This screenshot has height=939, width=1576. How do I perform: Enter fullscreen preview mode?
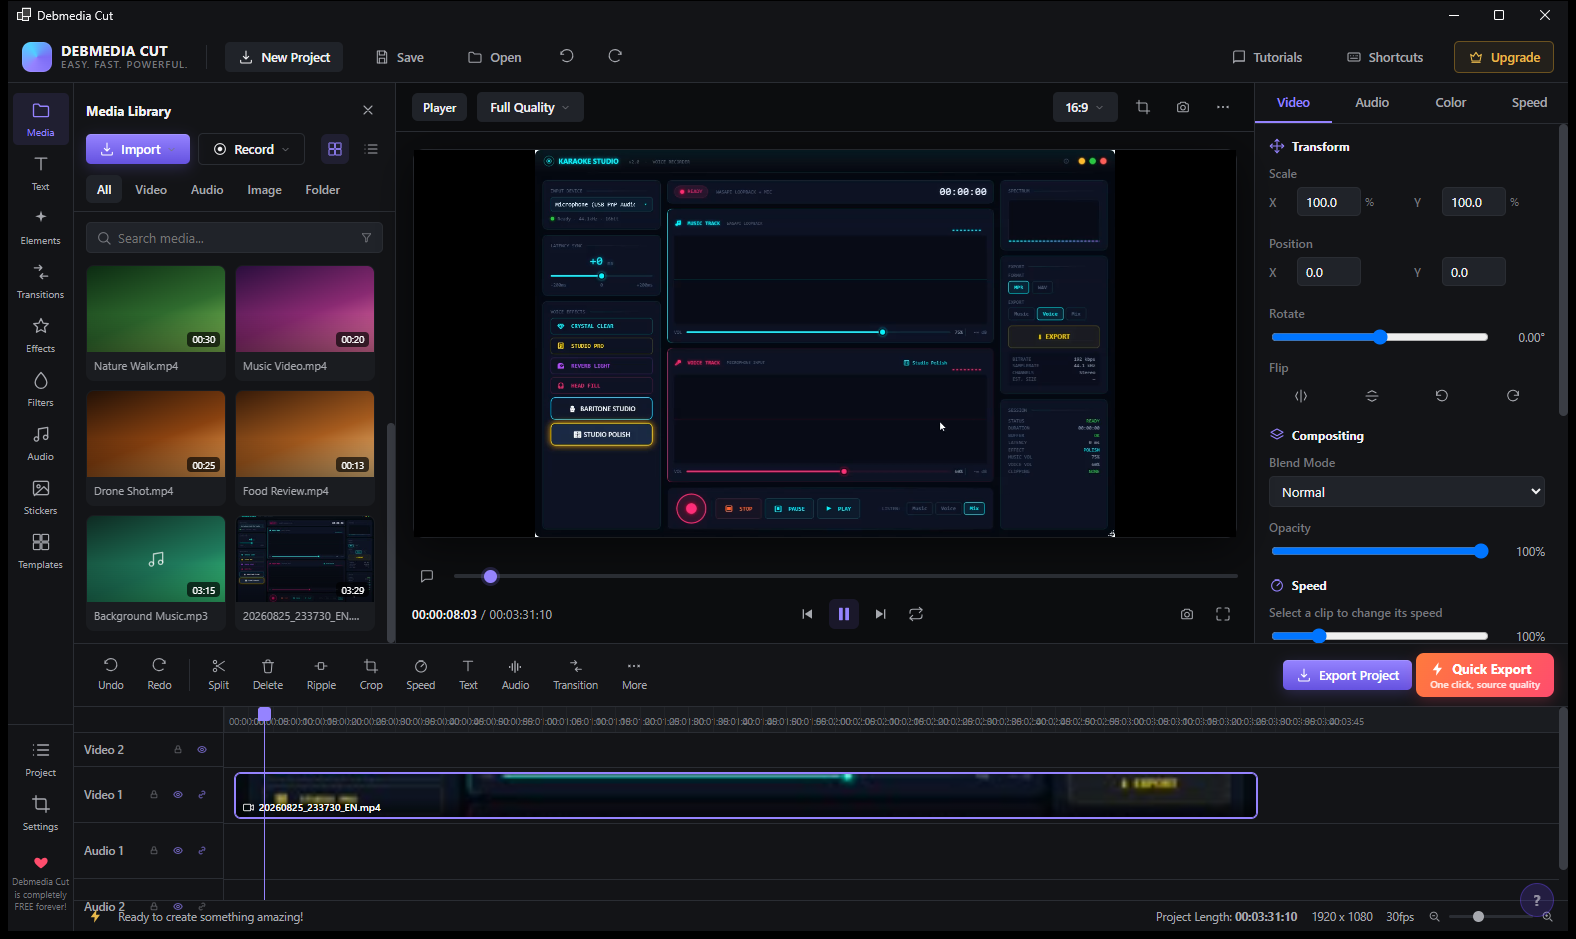tap(1223, 614)
